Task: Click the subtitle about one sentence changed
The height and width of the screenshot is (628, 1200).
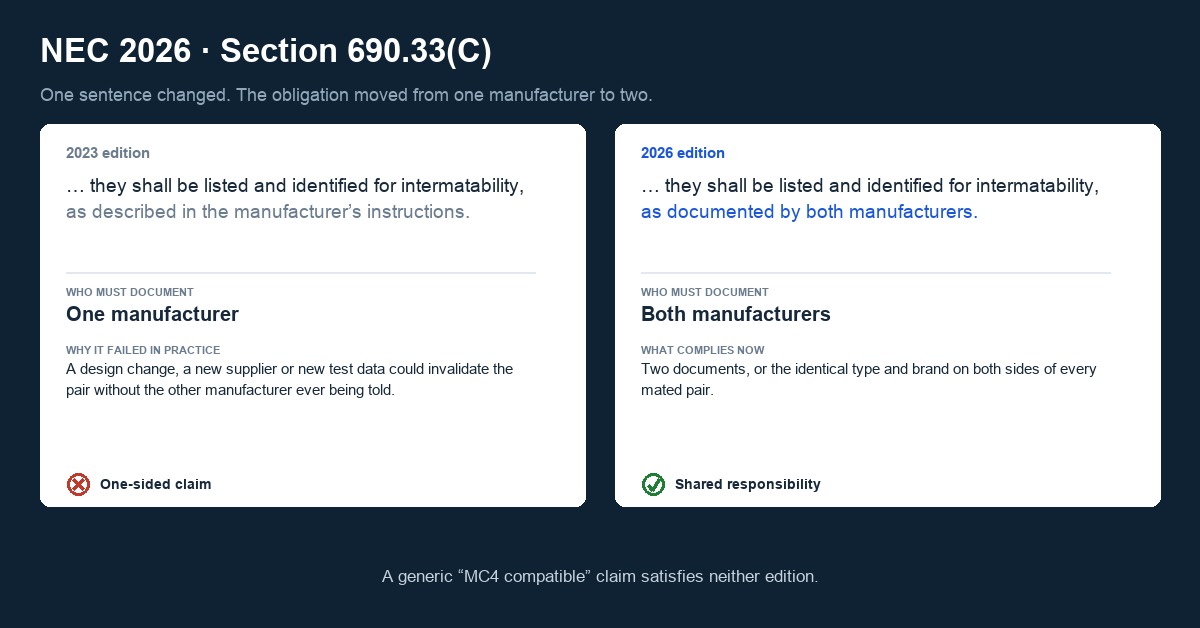Action: [x=346, y=95]
